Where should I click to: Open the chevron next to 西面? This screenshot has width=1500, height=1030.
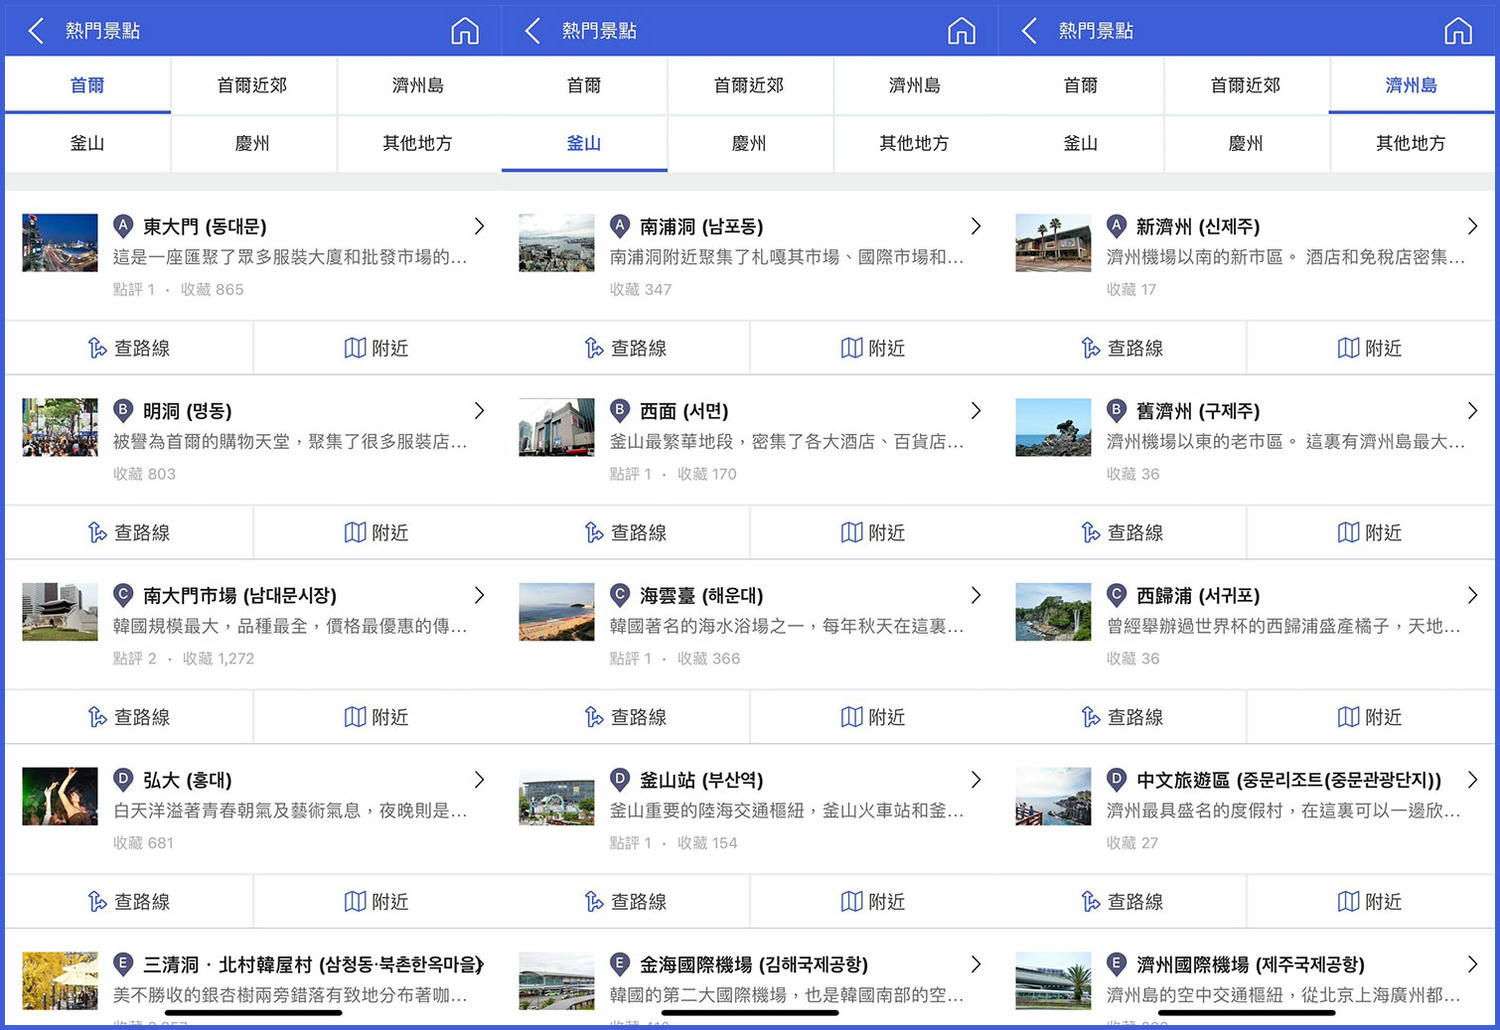tap(976, 410)
